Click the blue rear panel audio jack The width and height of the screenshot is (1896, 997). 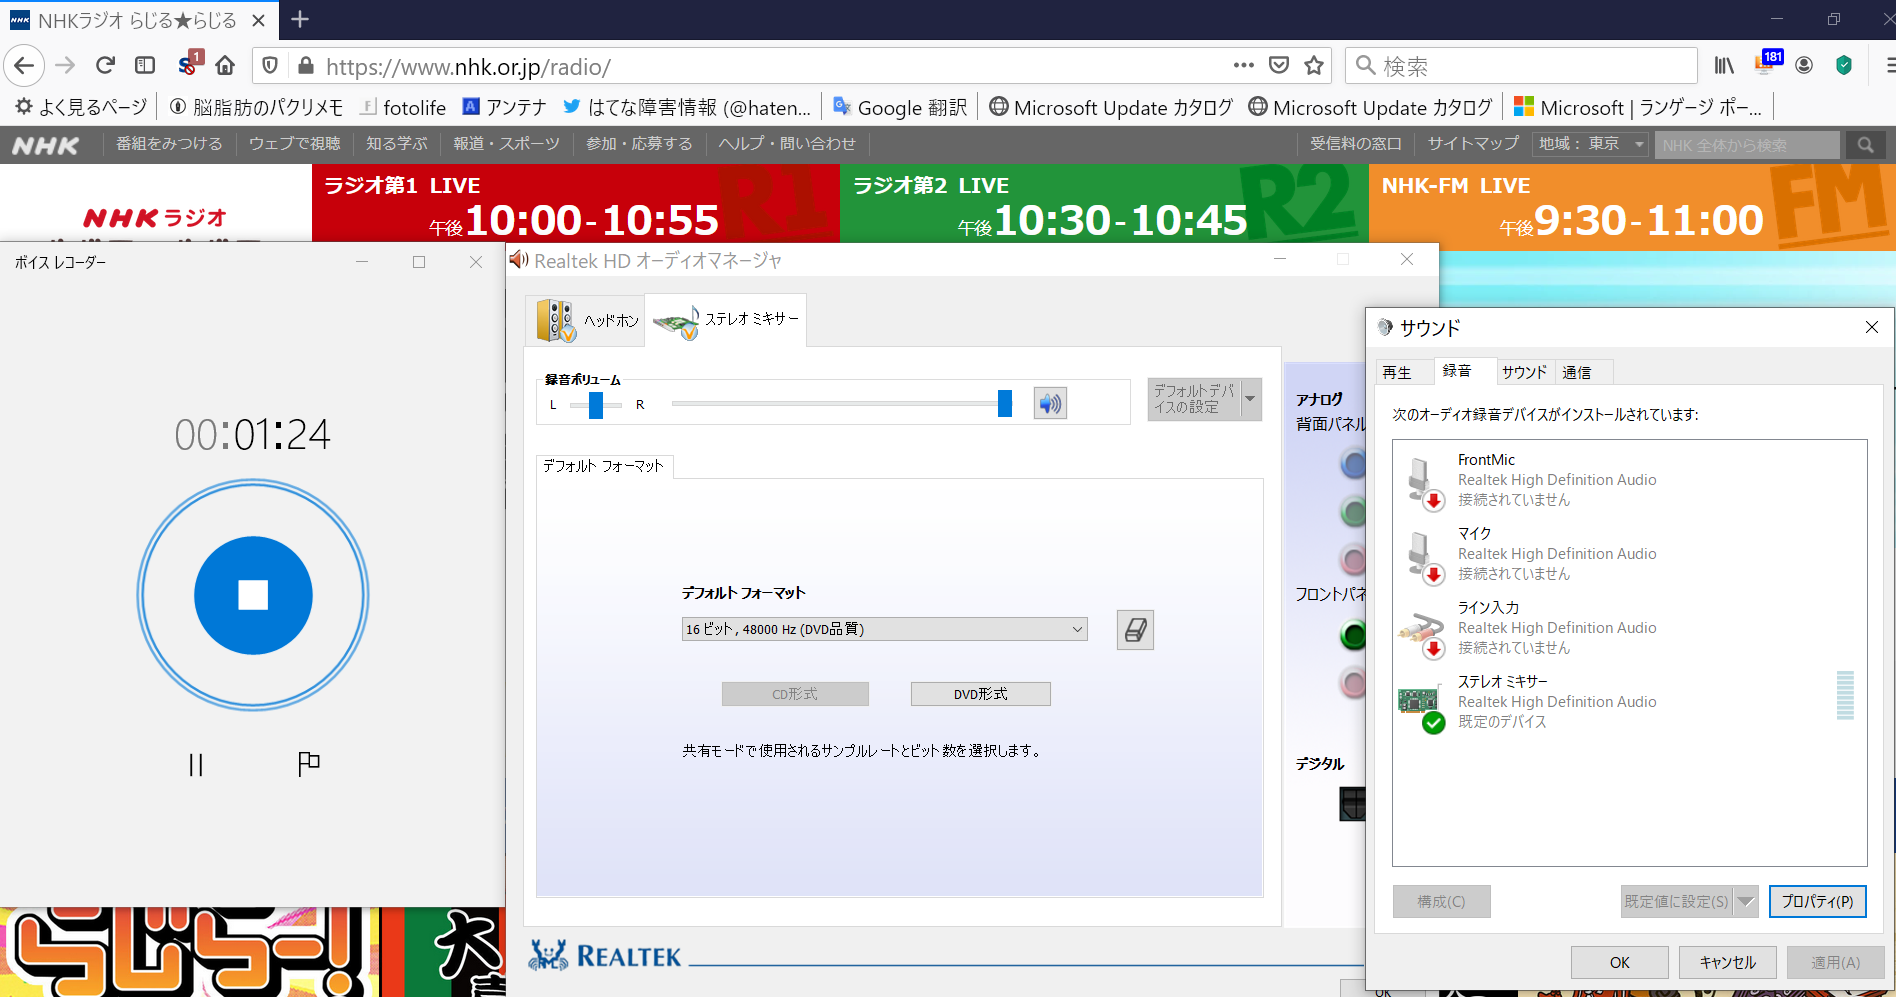1353,464
